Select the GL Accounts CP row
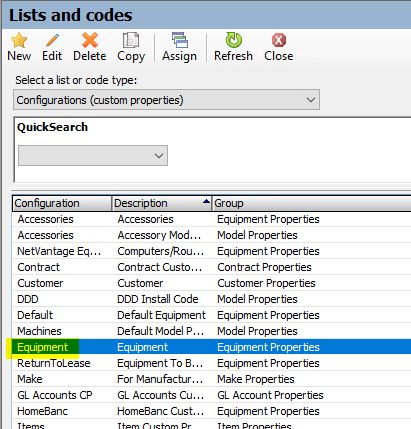This screenshot has height=429, width=411. 212,395
